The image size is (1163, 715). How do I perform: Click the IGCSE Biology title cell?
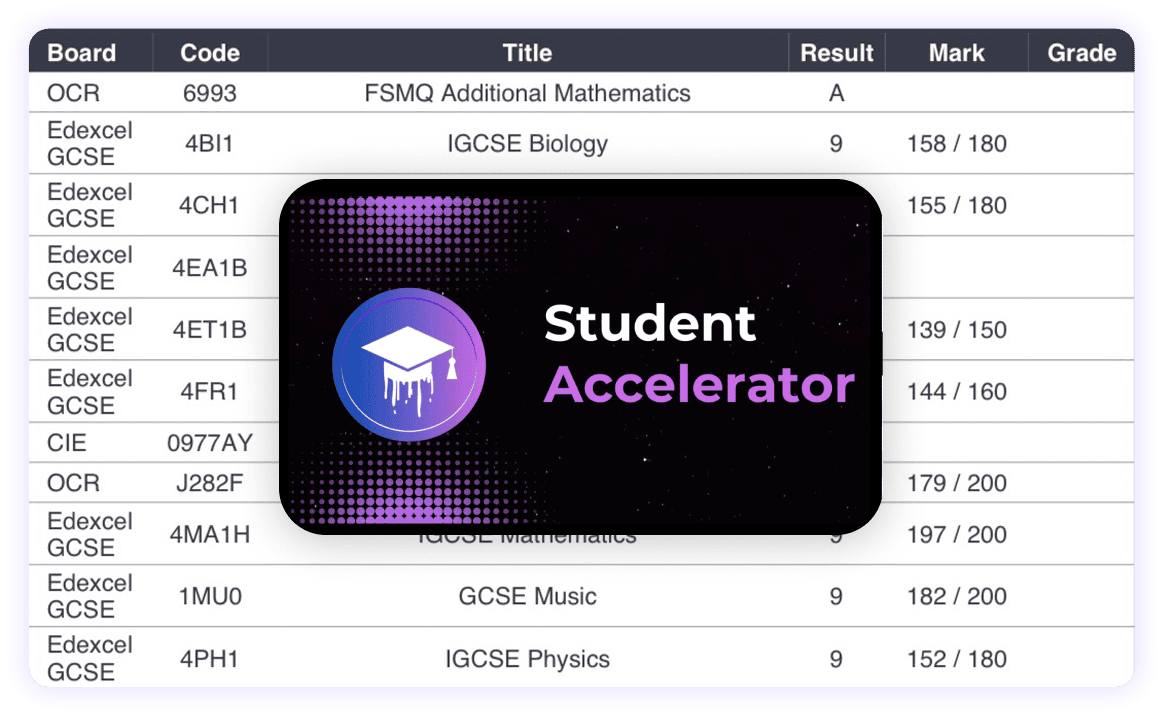[527, 143]
